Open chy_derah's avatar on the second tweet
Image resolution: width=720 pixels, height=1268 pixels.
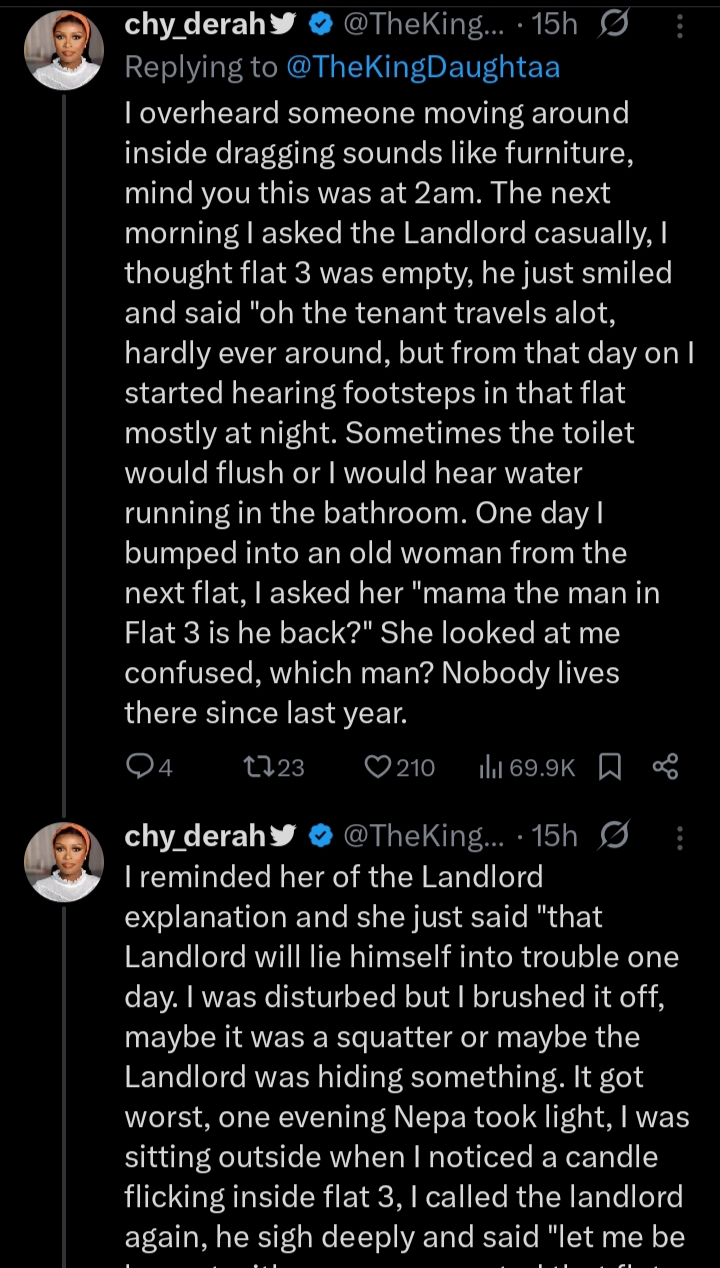[63, 861]
